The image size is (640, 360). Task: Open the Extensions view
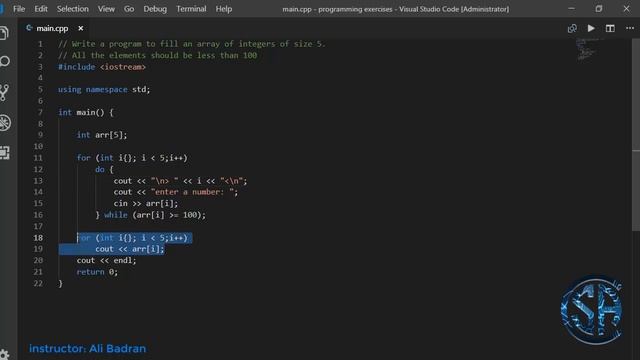pyautogui.click(x=5, y=153)
